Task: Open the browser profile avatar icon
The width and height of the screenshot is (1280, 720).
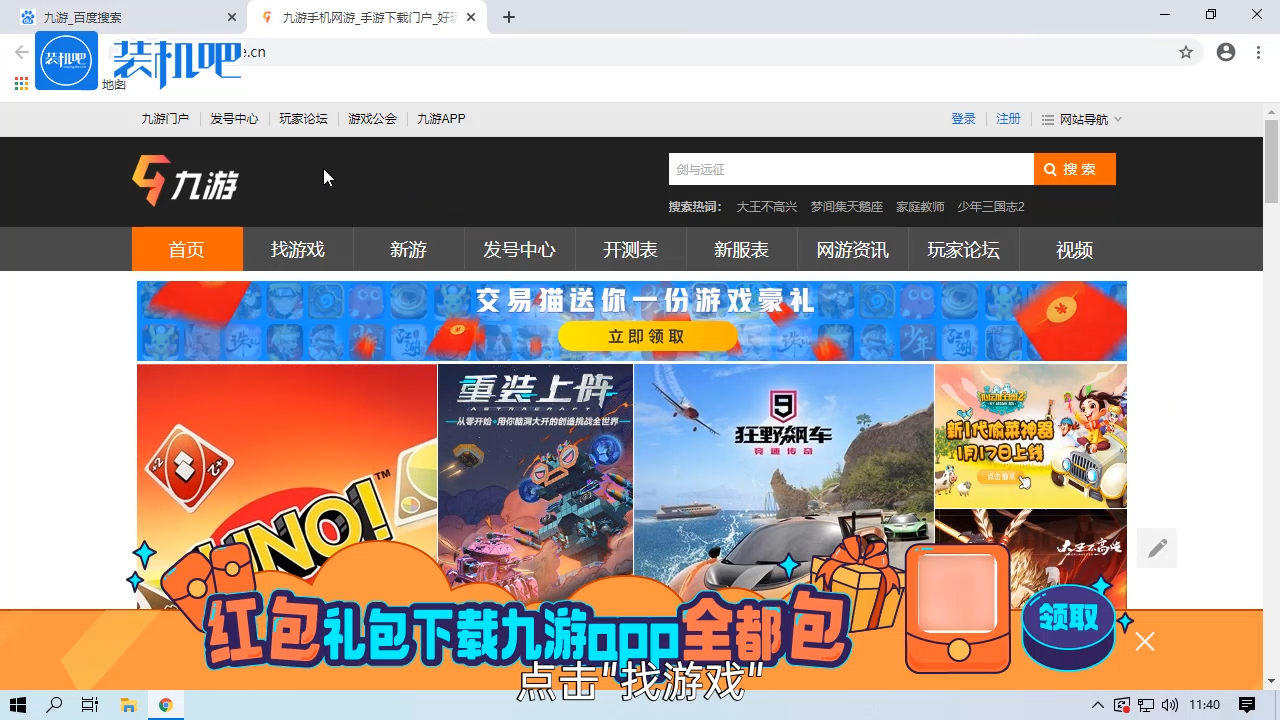Action: point(1226,52)
